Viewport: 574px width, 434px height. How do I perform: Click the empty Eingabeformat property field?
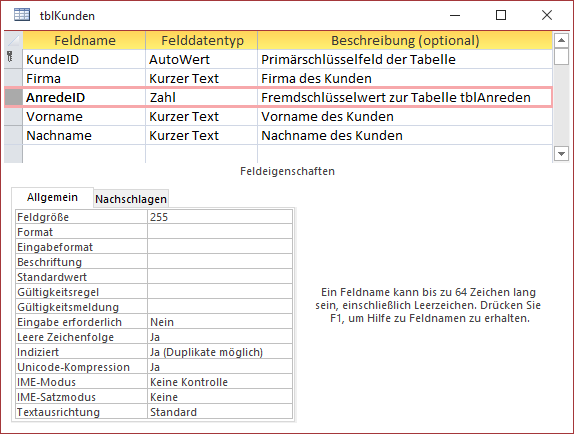click(x=220, y=247)
